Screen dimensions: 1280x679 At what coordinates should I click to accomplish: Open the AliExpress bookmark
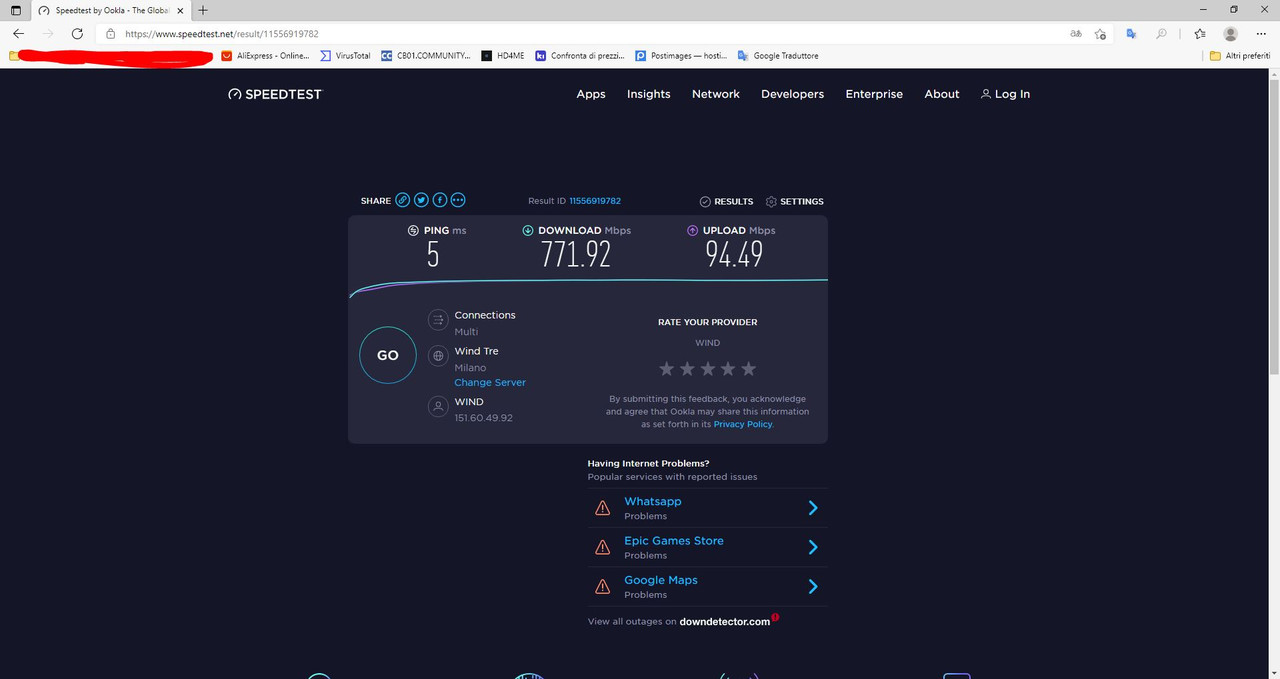pos(265,56)
